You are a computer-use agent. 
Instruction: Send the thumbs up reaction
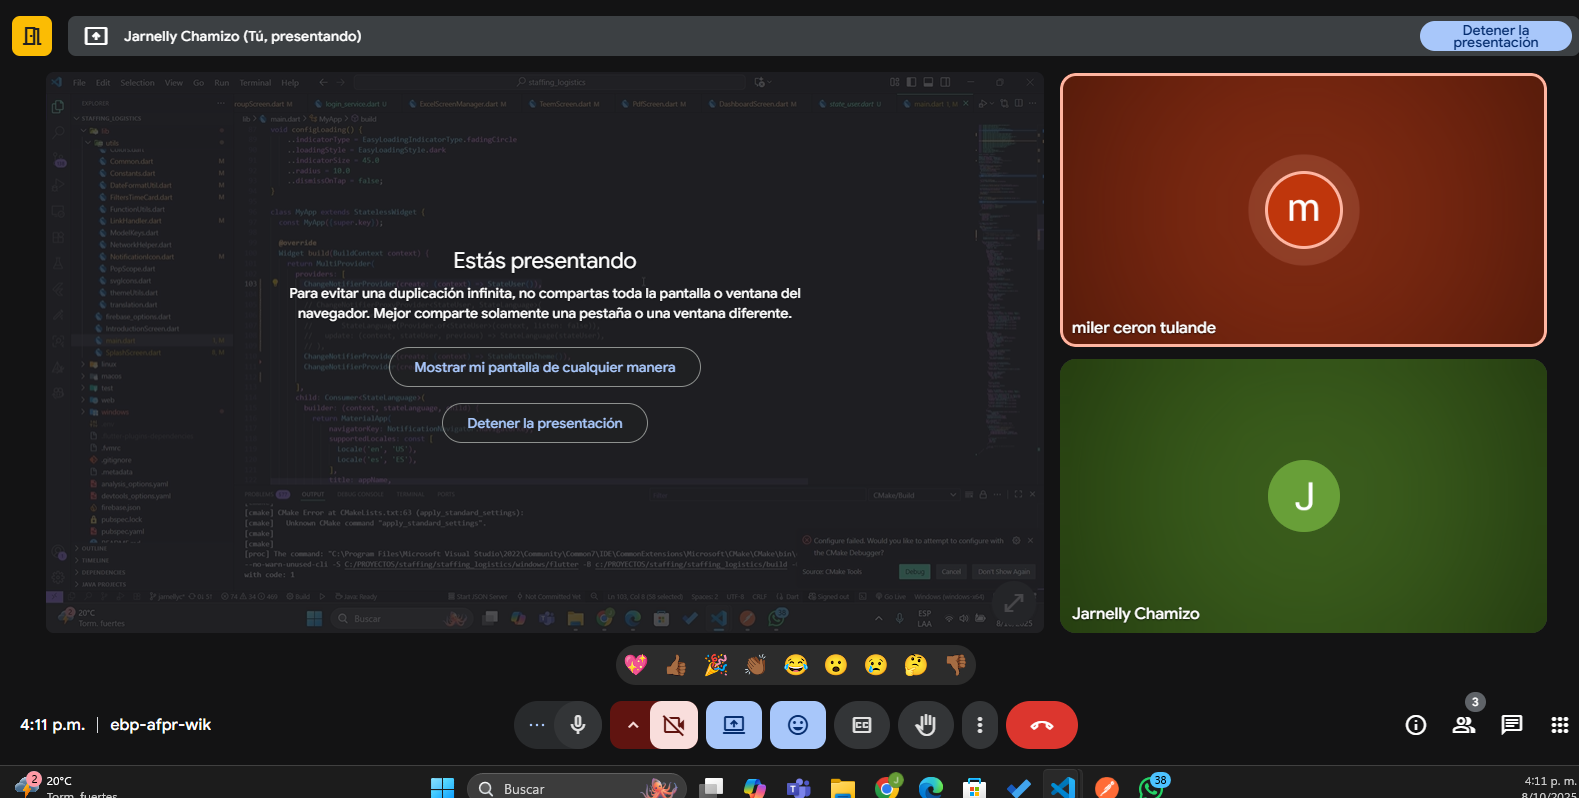coord(676,665)
